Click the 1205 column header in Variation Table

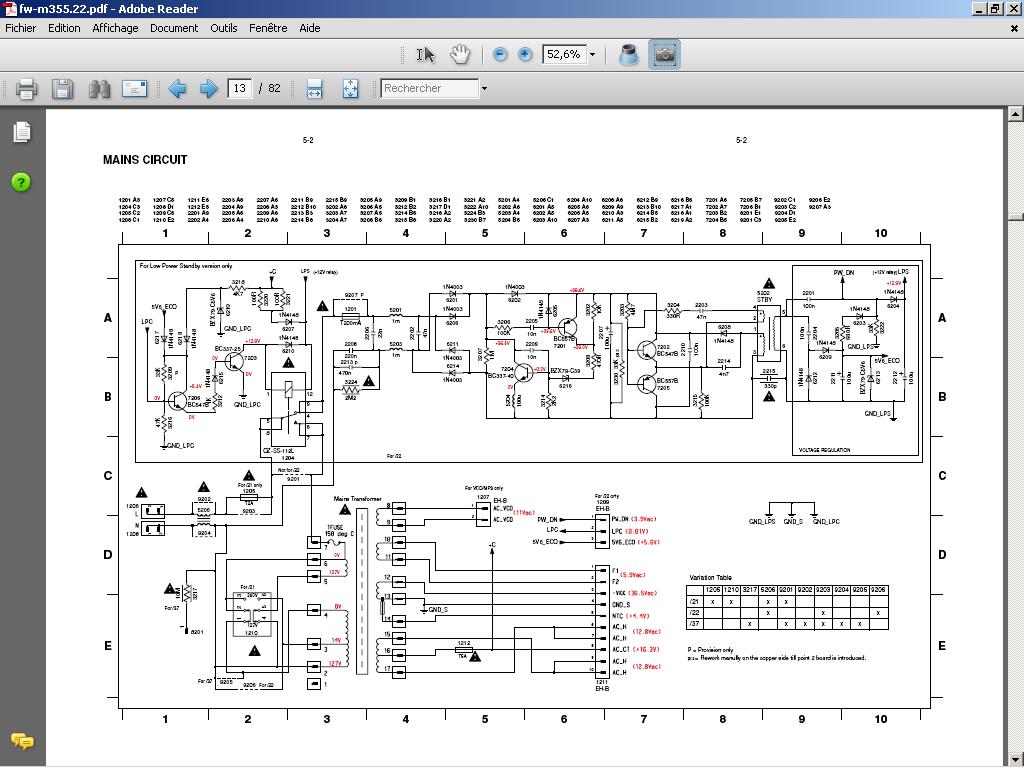pyautogui.click(x=712, y=590)
